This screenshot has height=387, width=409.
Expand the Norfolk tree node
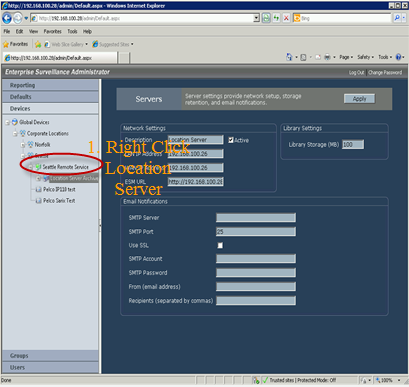tap(23, 145)
